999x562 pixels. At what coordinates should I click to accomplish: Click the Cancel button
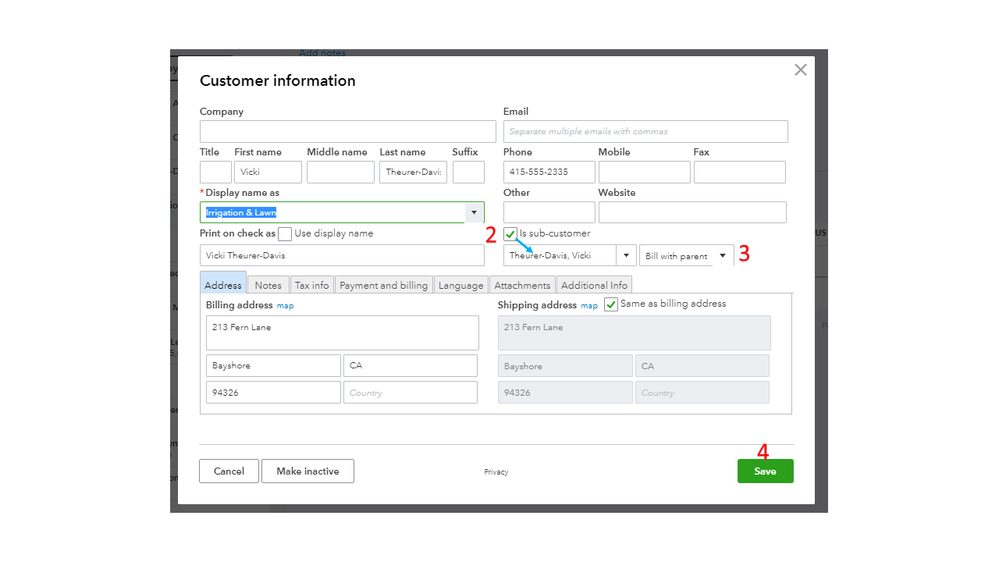(229, 471)
